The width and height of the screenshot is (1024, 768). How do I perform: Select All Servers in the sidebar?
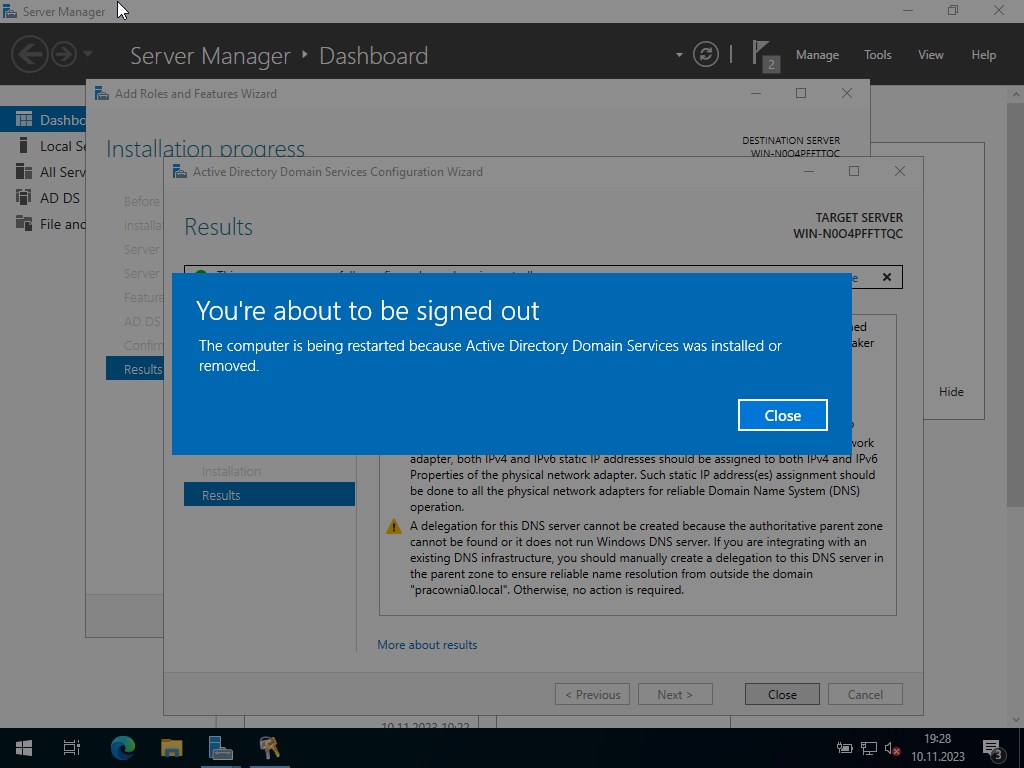(x=43, y=172)
